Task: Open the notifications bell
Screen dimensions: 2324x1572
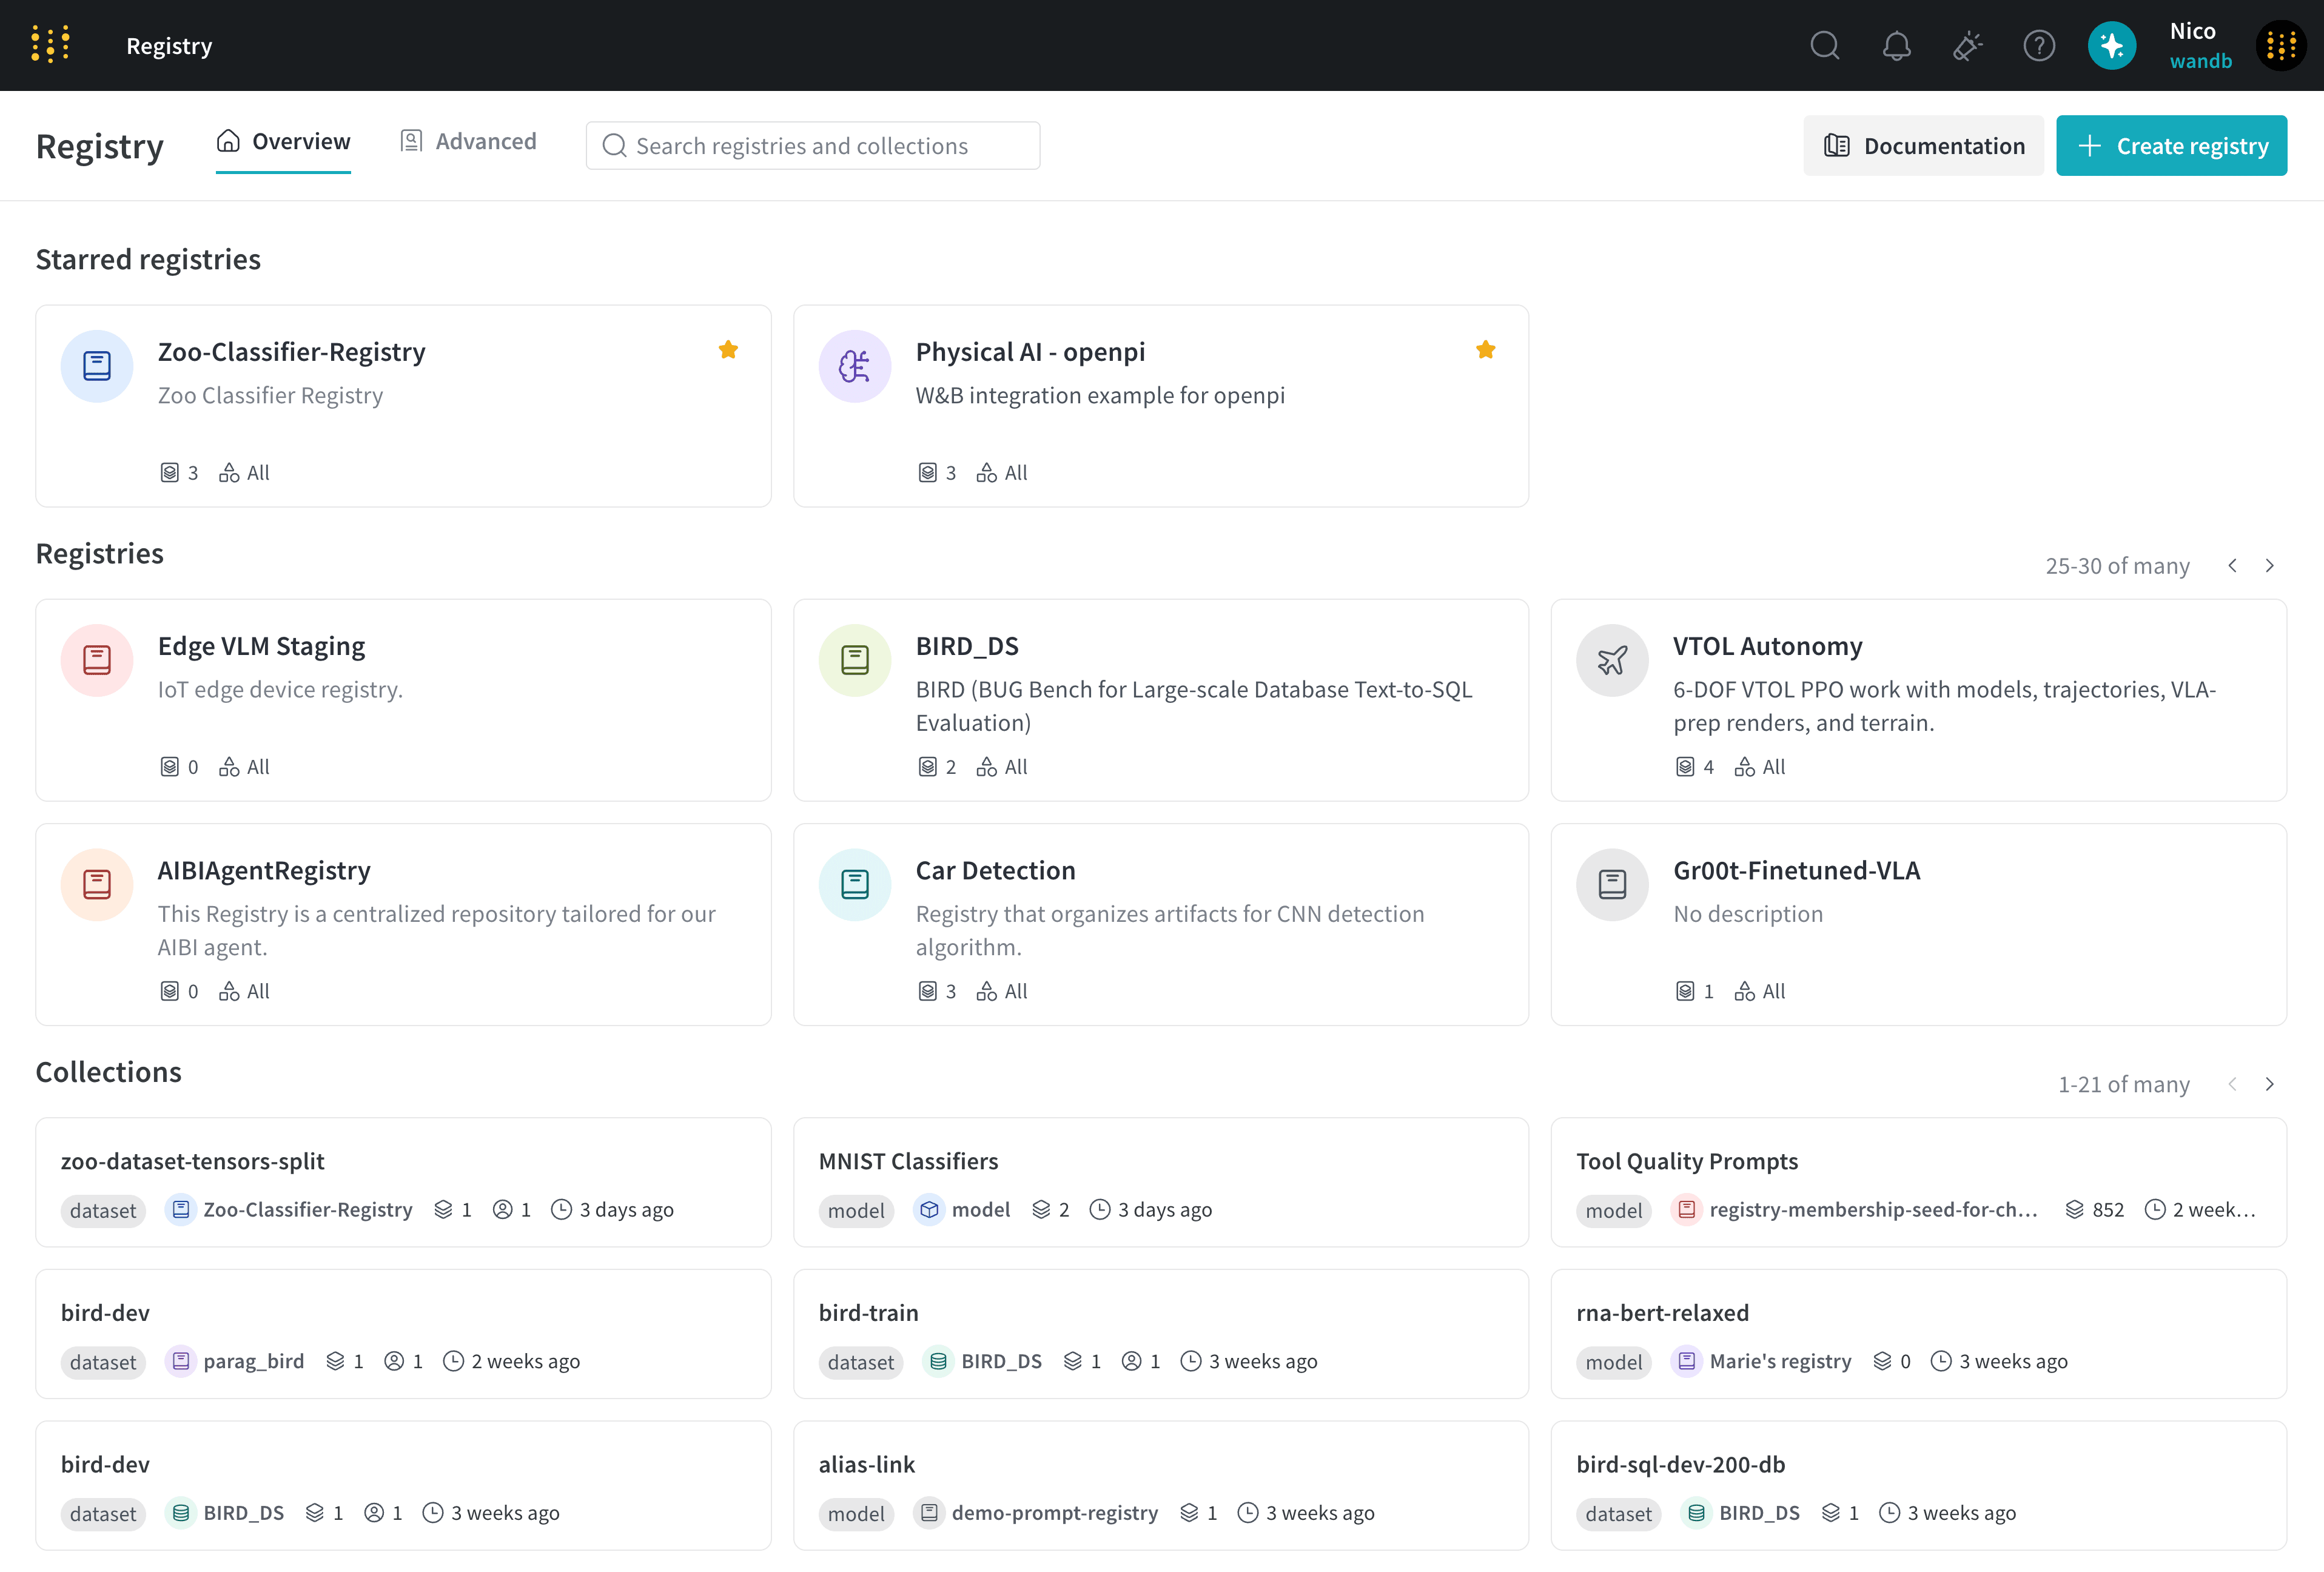Action: coord(1897,45)
